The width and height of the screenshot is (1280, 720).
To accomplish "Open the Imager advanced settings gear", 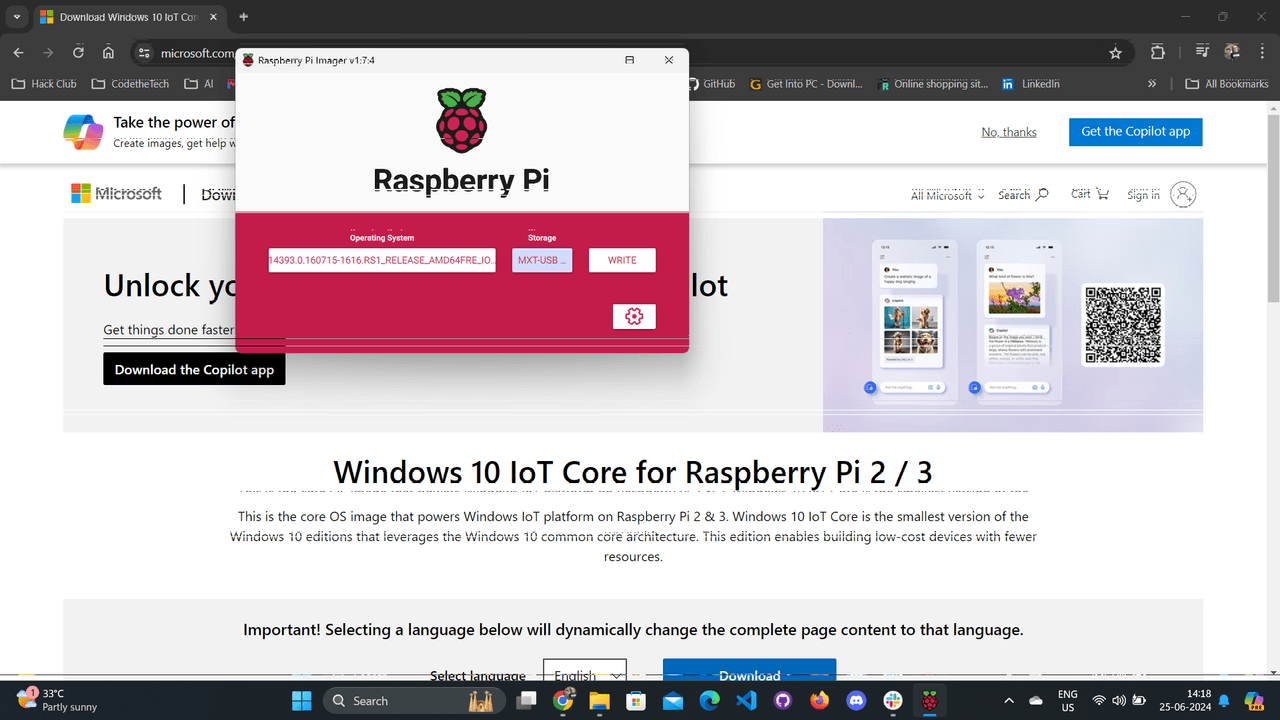I will click(x=634, y=316).
